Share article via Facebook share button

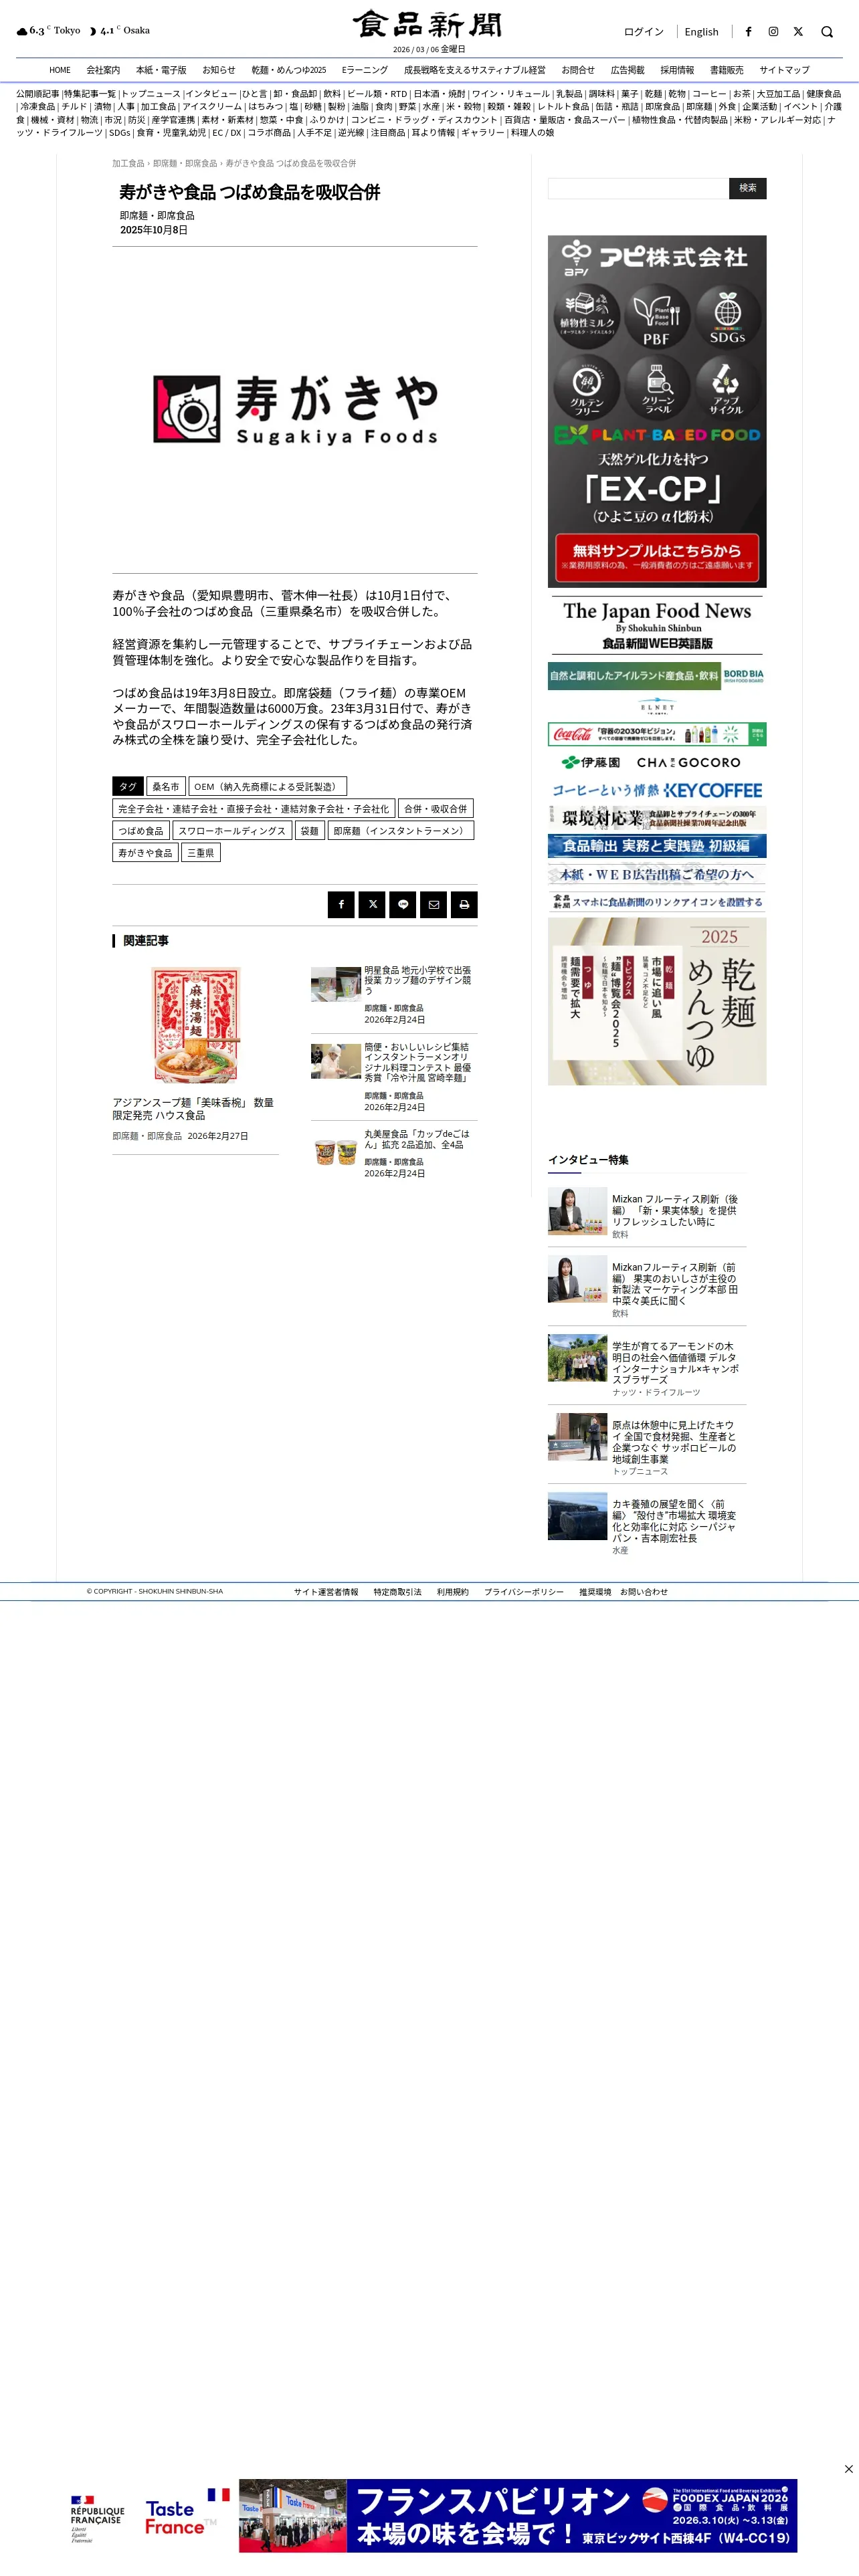[341, 904]
